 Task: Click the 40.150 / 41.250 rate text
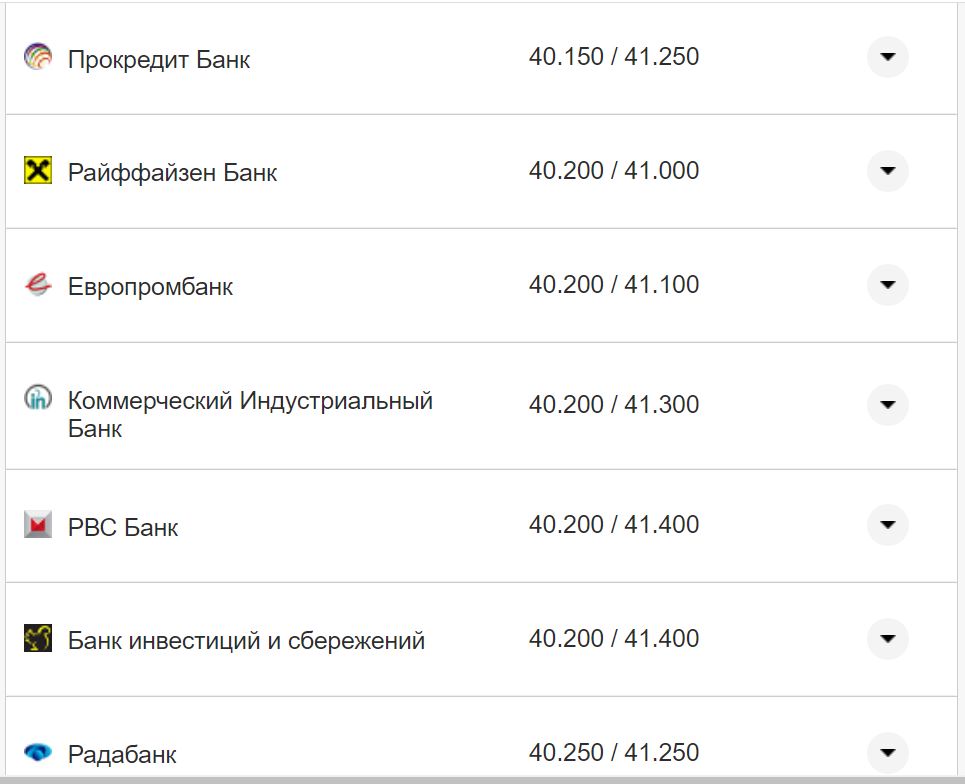pos(615,57)
